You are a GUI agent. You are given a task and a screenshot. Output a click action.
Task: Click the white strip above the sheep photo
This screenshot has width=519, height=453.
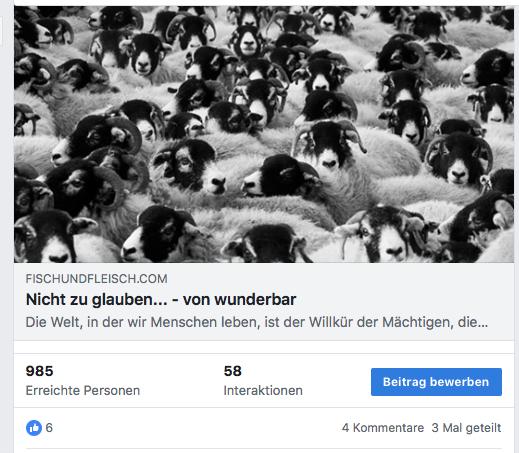click(x=264, y=3)
